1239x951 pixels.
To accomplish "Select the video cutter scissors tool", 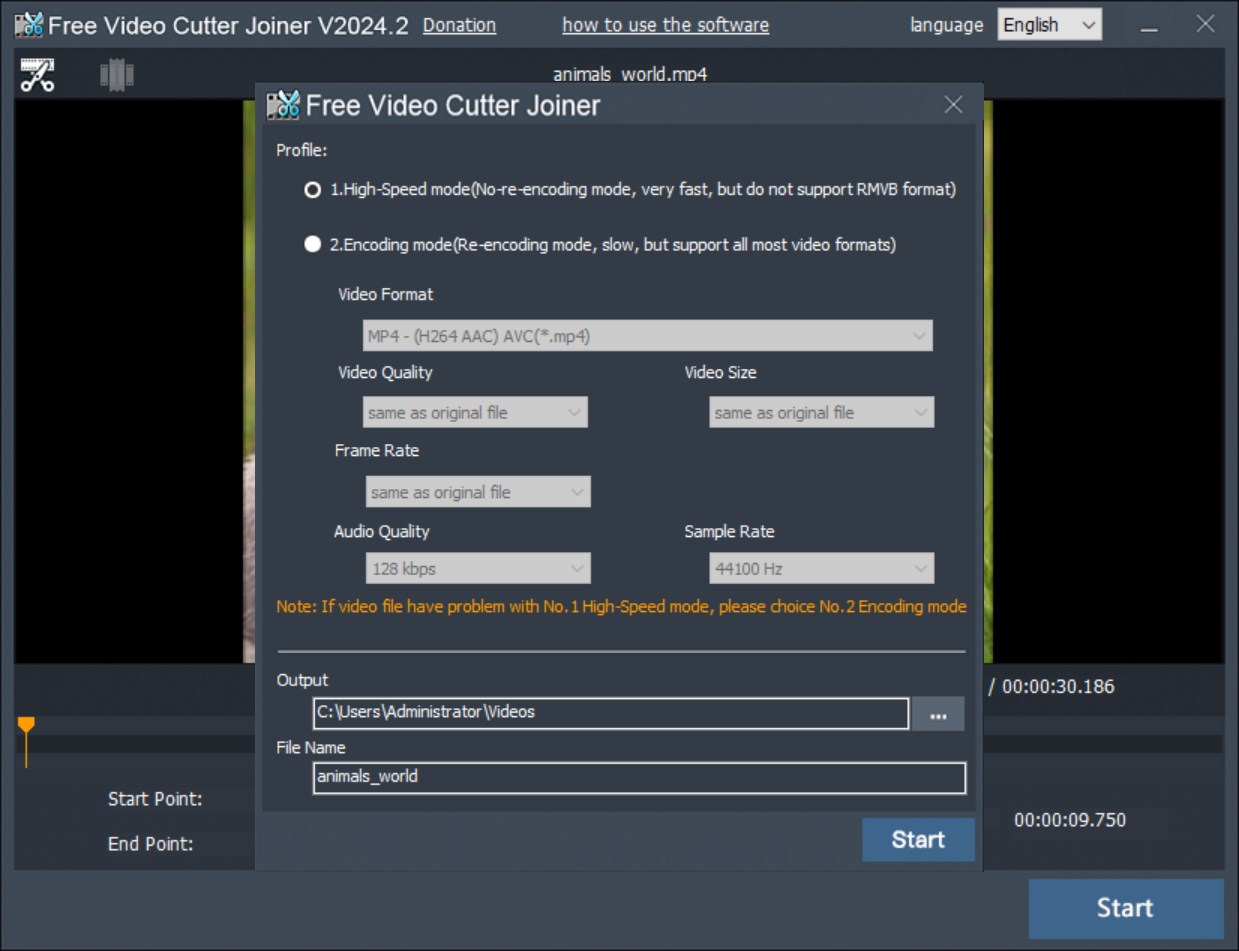I will [37, 73].
